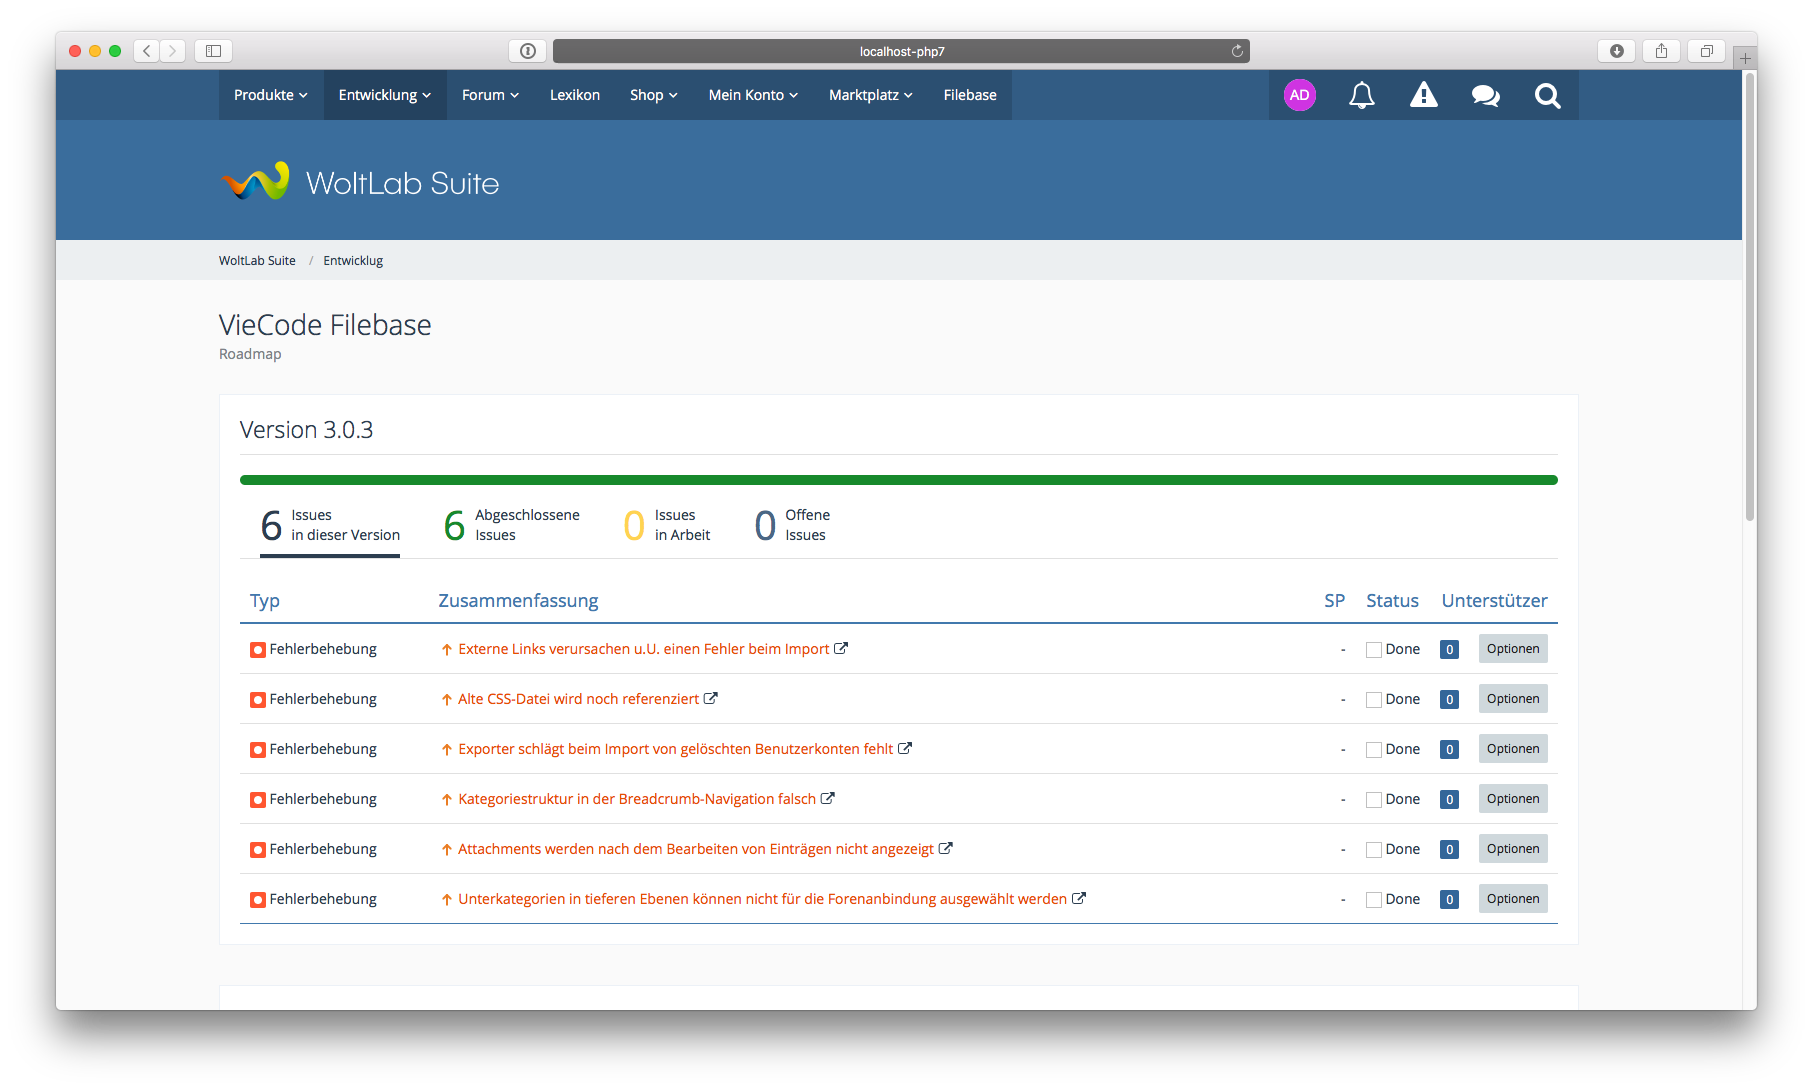Click the localhost-php7 address bar
This screenshot has height=1090, width=1813.
click(900, 51)
